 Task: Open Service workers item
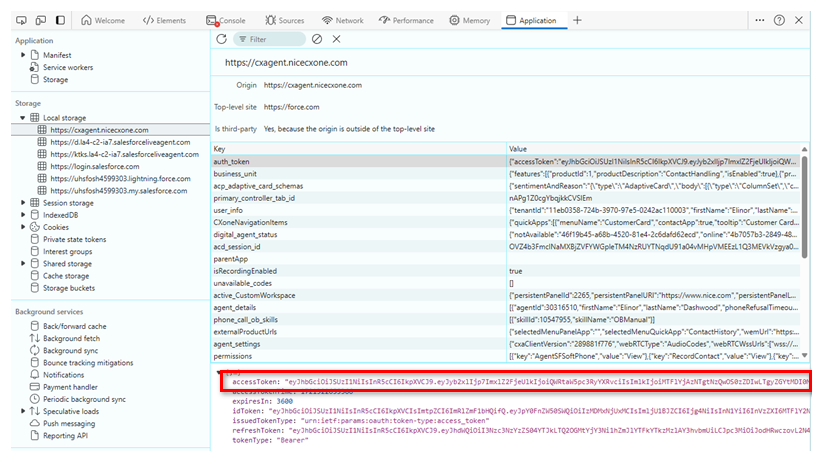[x=68, y=67]
